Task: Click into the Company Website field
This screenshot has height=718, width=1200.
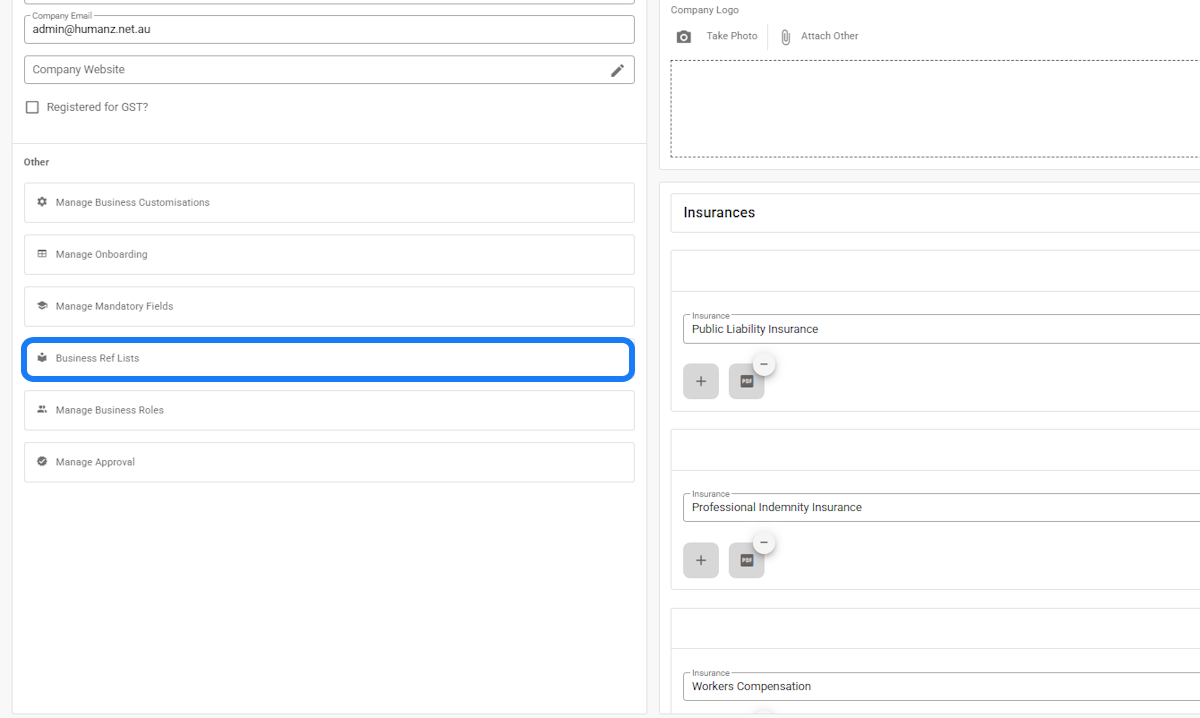Action: click(329, 70)
